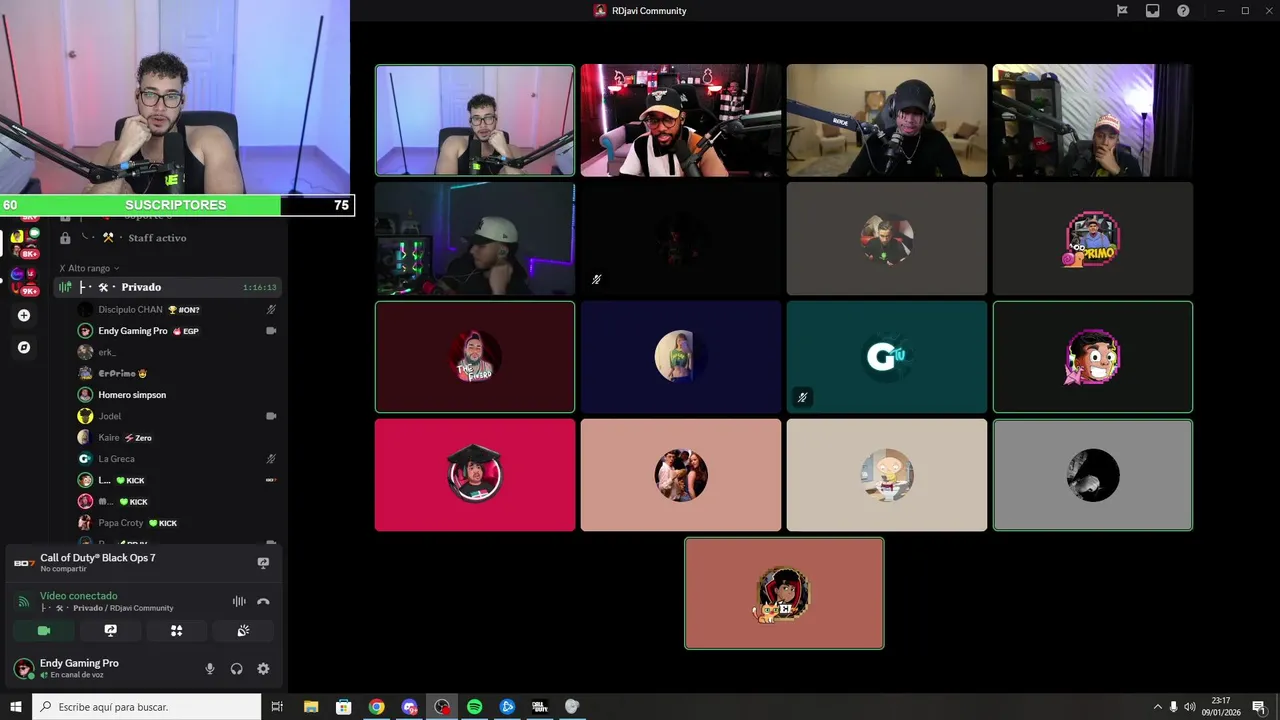Toggle the camera button in voice panel
1280x720 pixels.
[x=44, y=631]
